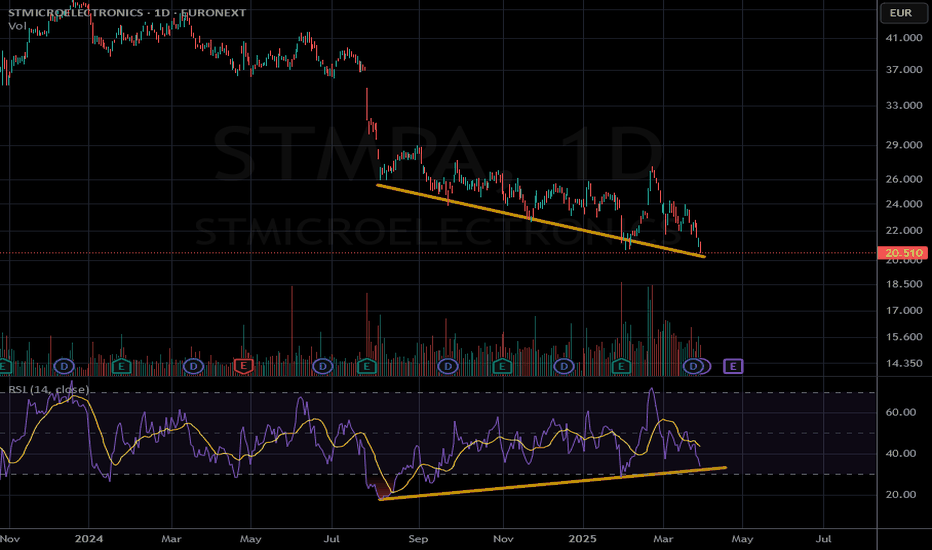Click the dividend D marker just after the Sep label
Screen dimensions: 932x550
coord(448,366)
